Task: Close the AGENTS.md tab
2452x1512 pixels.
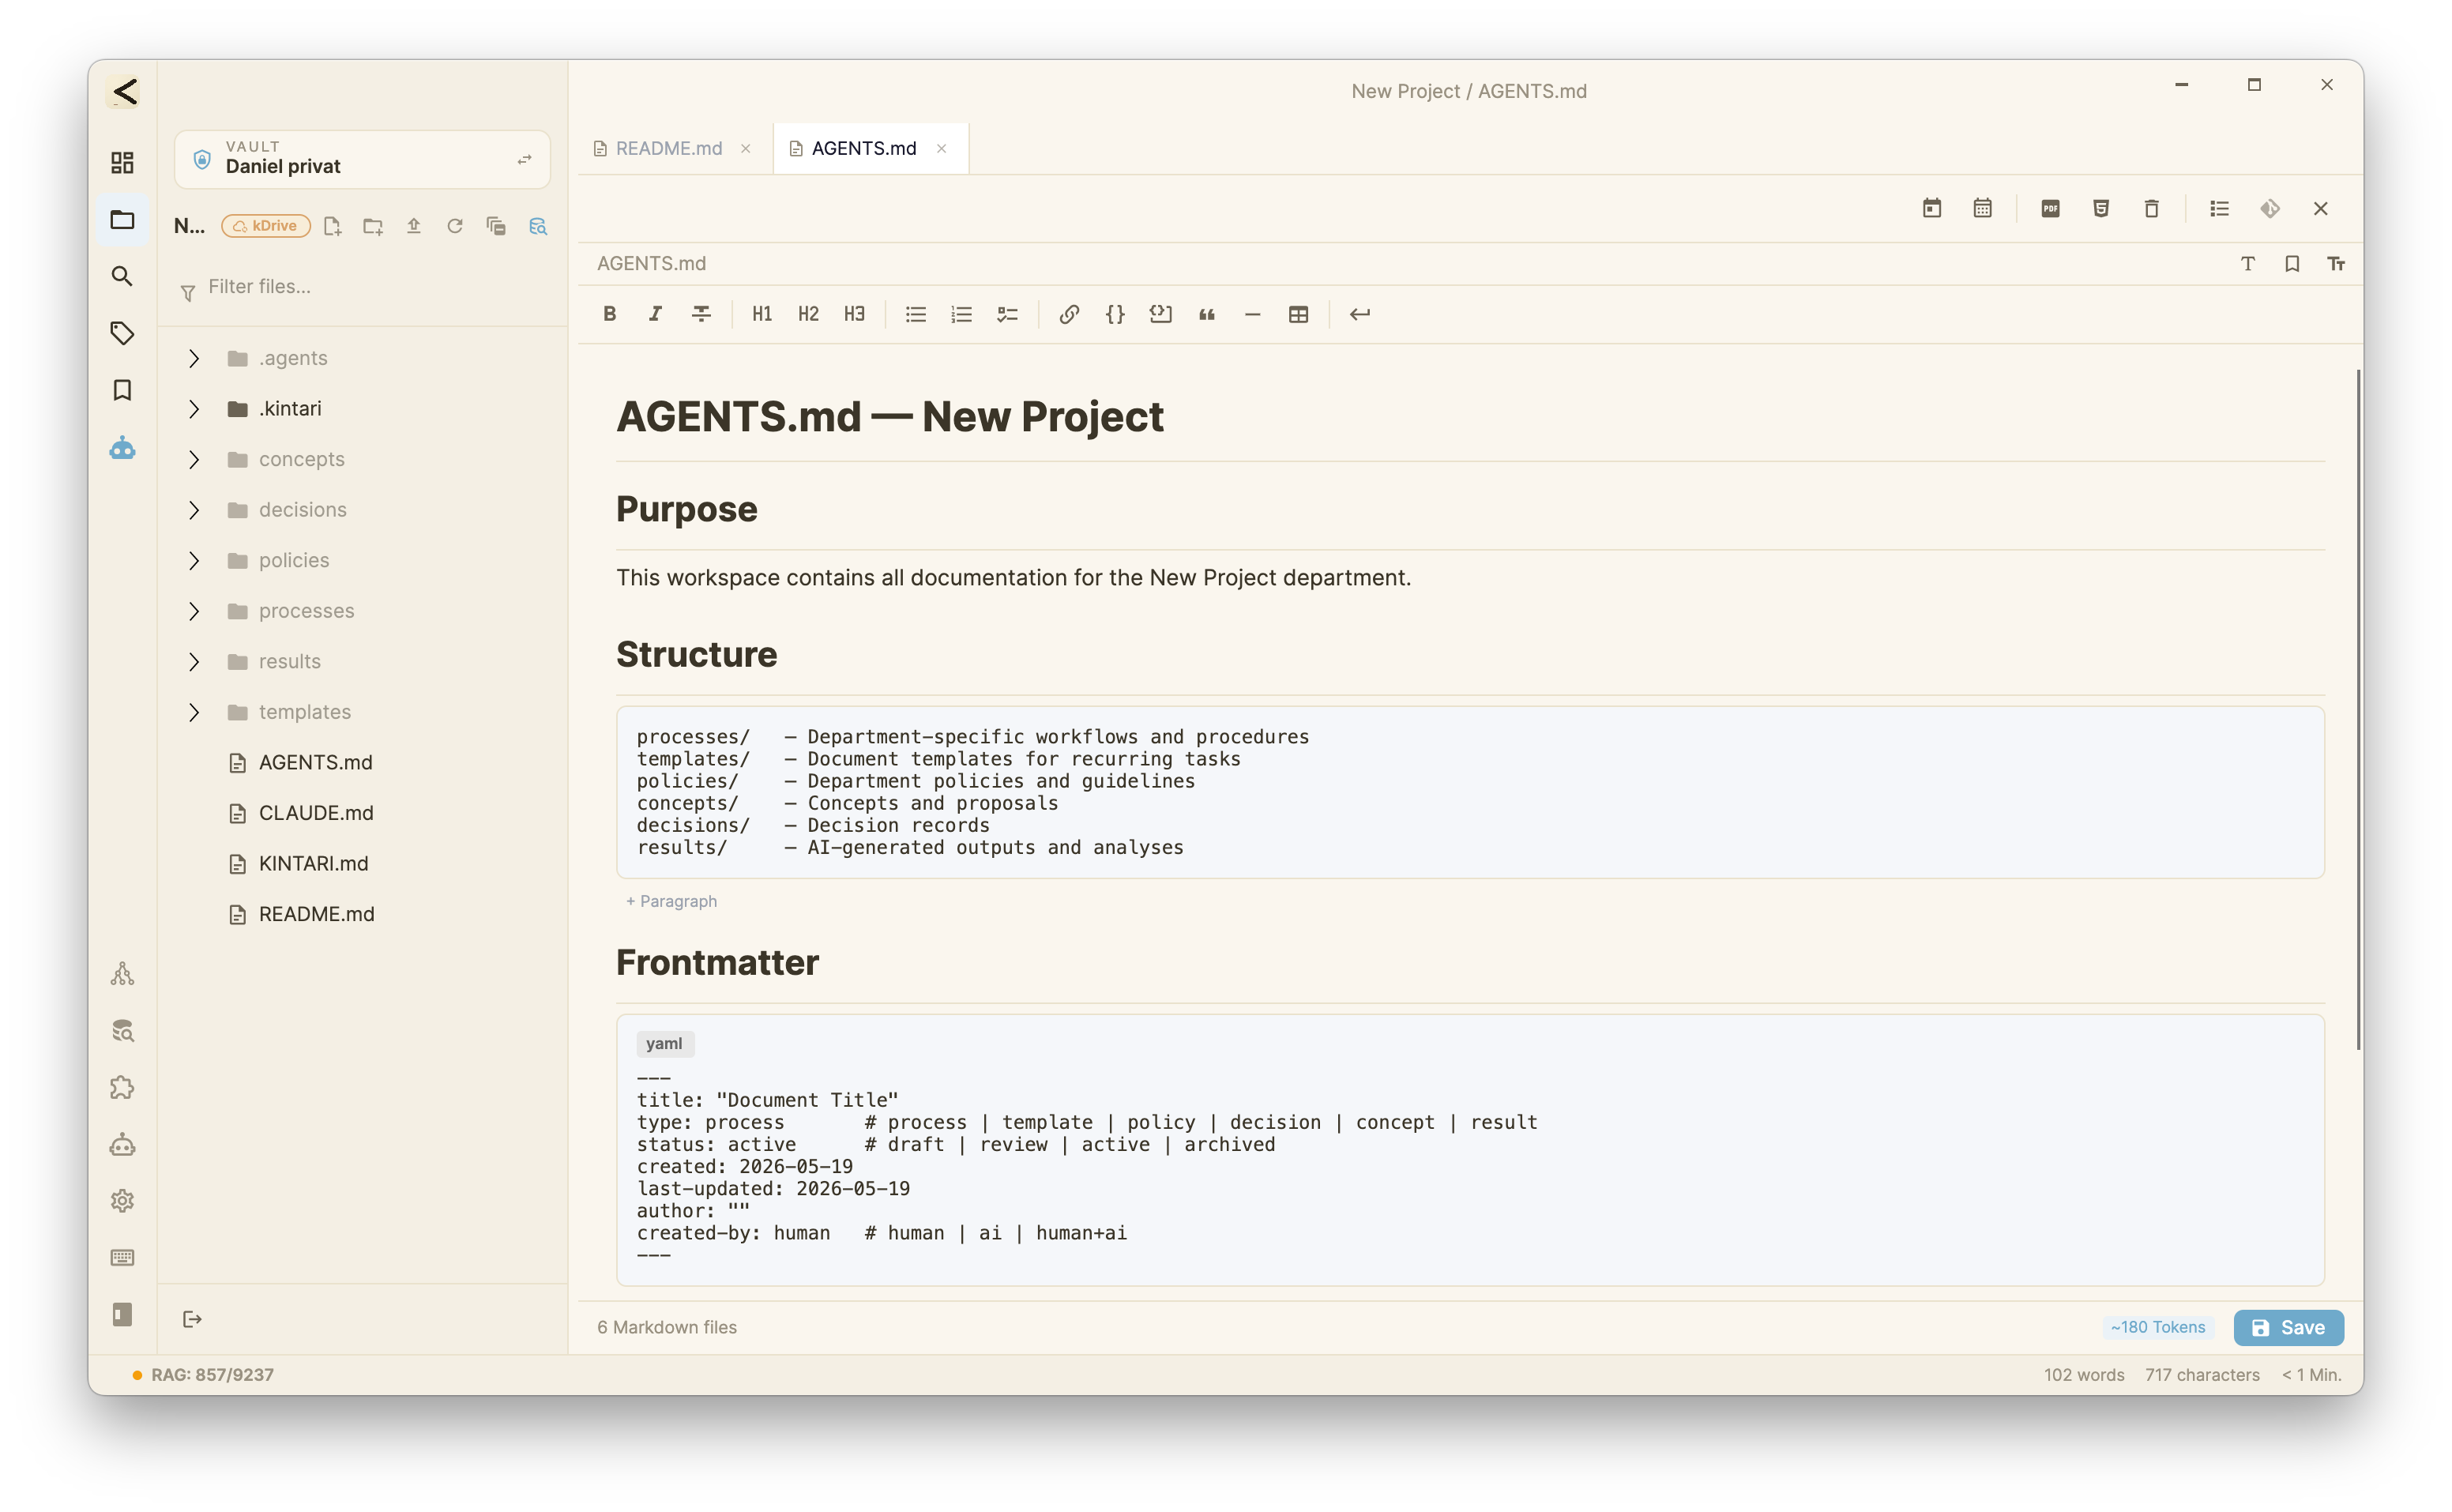Action: [x=942, y=149]
